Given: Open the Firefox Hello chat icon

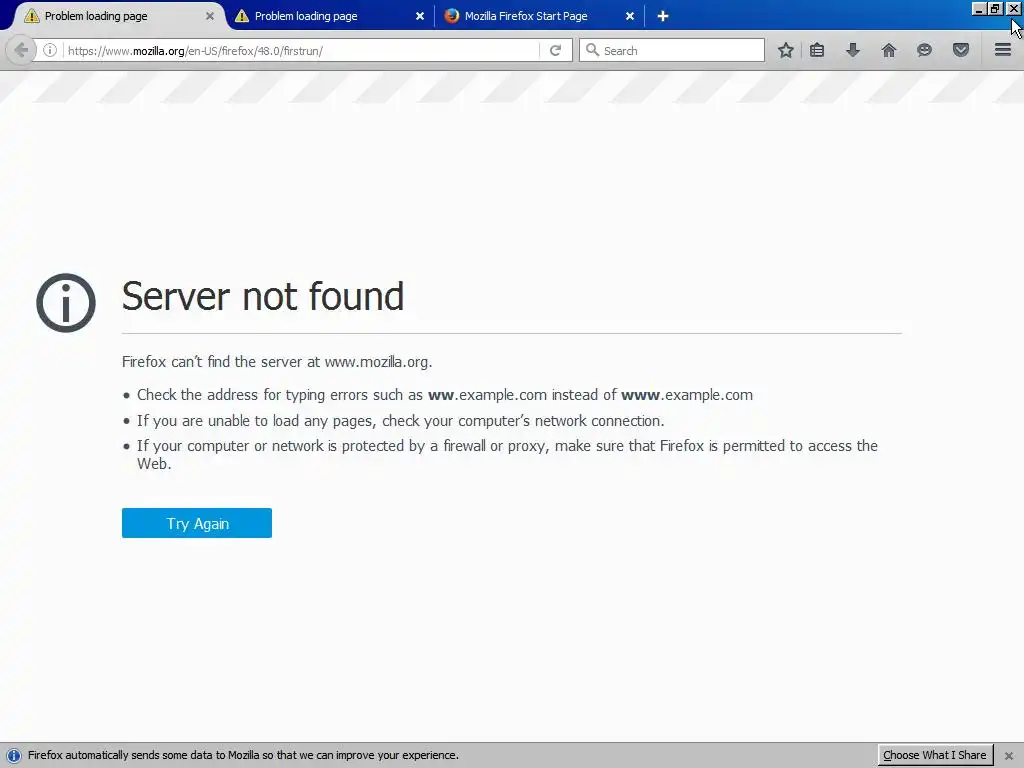Looking at the screenshot, I should pyautogui.click(x=924, y=50).
